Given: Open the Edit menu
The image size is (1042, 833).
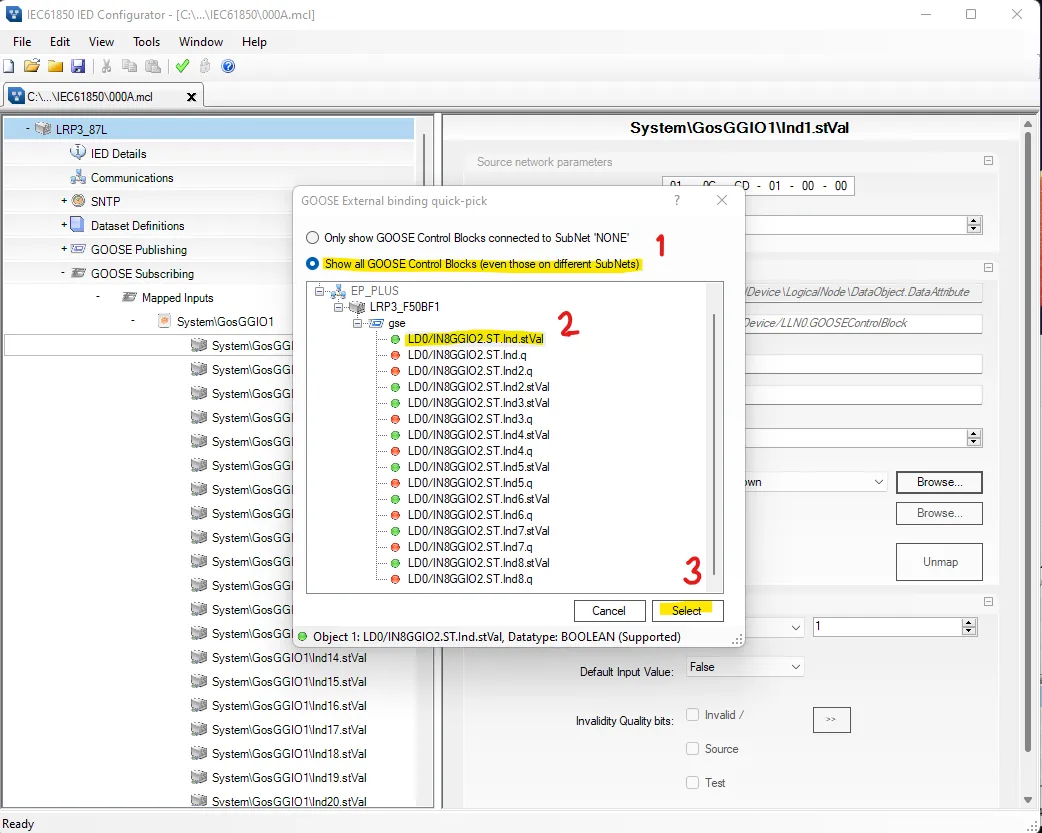Looking at the screenshot, I should pos(60,42).
